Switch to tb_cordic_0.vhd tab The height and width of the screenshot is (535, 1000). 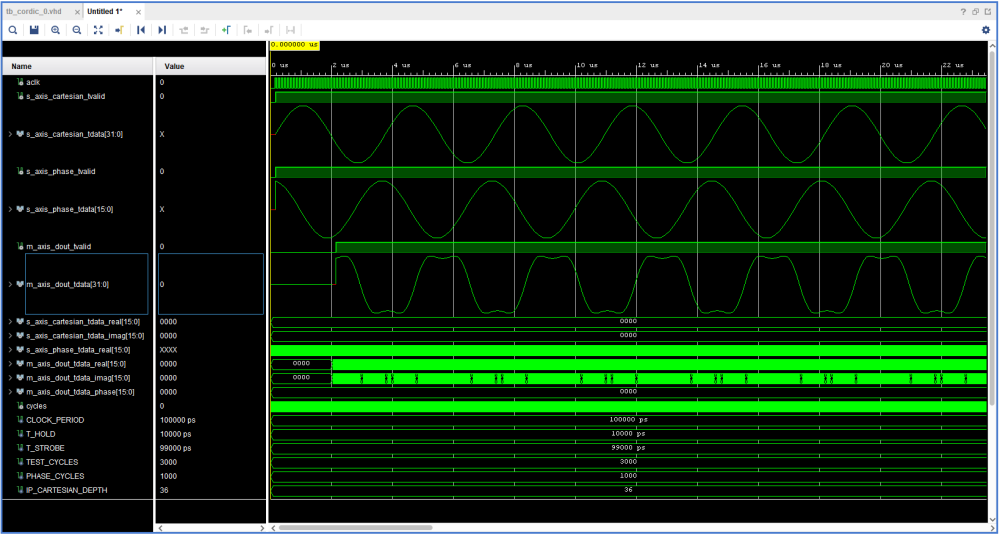click(35, 10)
